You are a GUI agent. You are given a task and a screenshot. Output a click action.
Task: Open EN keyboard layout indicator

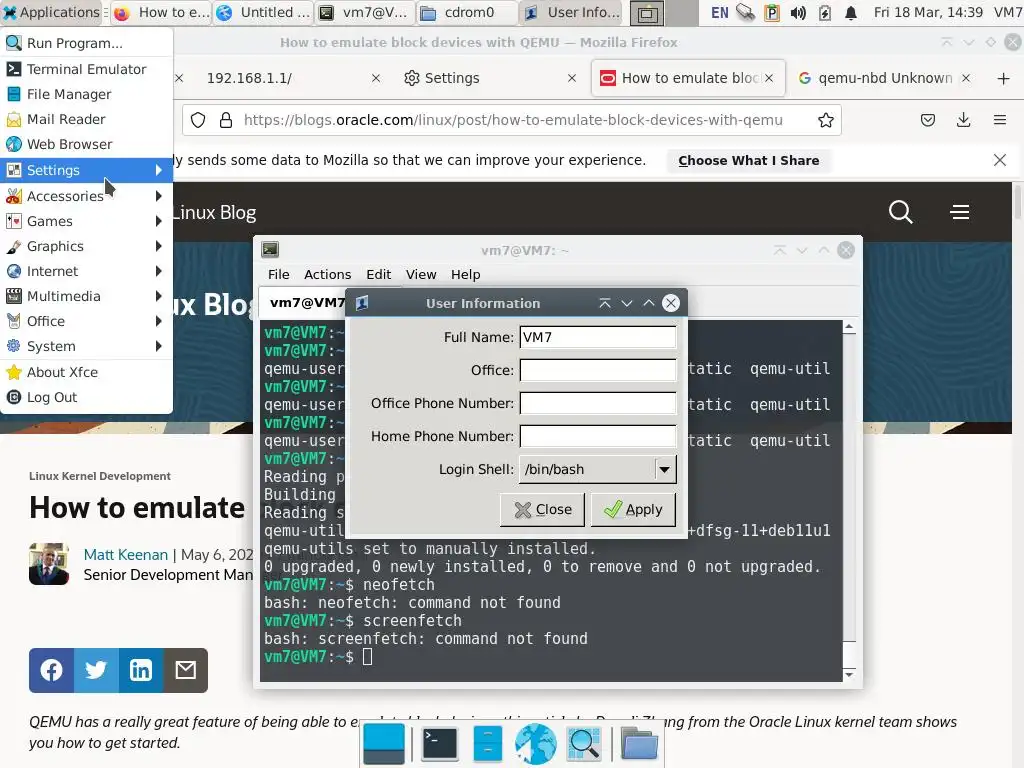(x=720, y=12)
